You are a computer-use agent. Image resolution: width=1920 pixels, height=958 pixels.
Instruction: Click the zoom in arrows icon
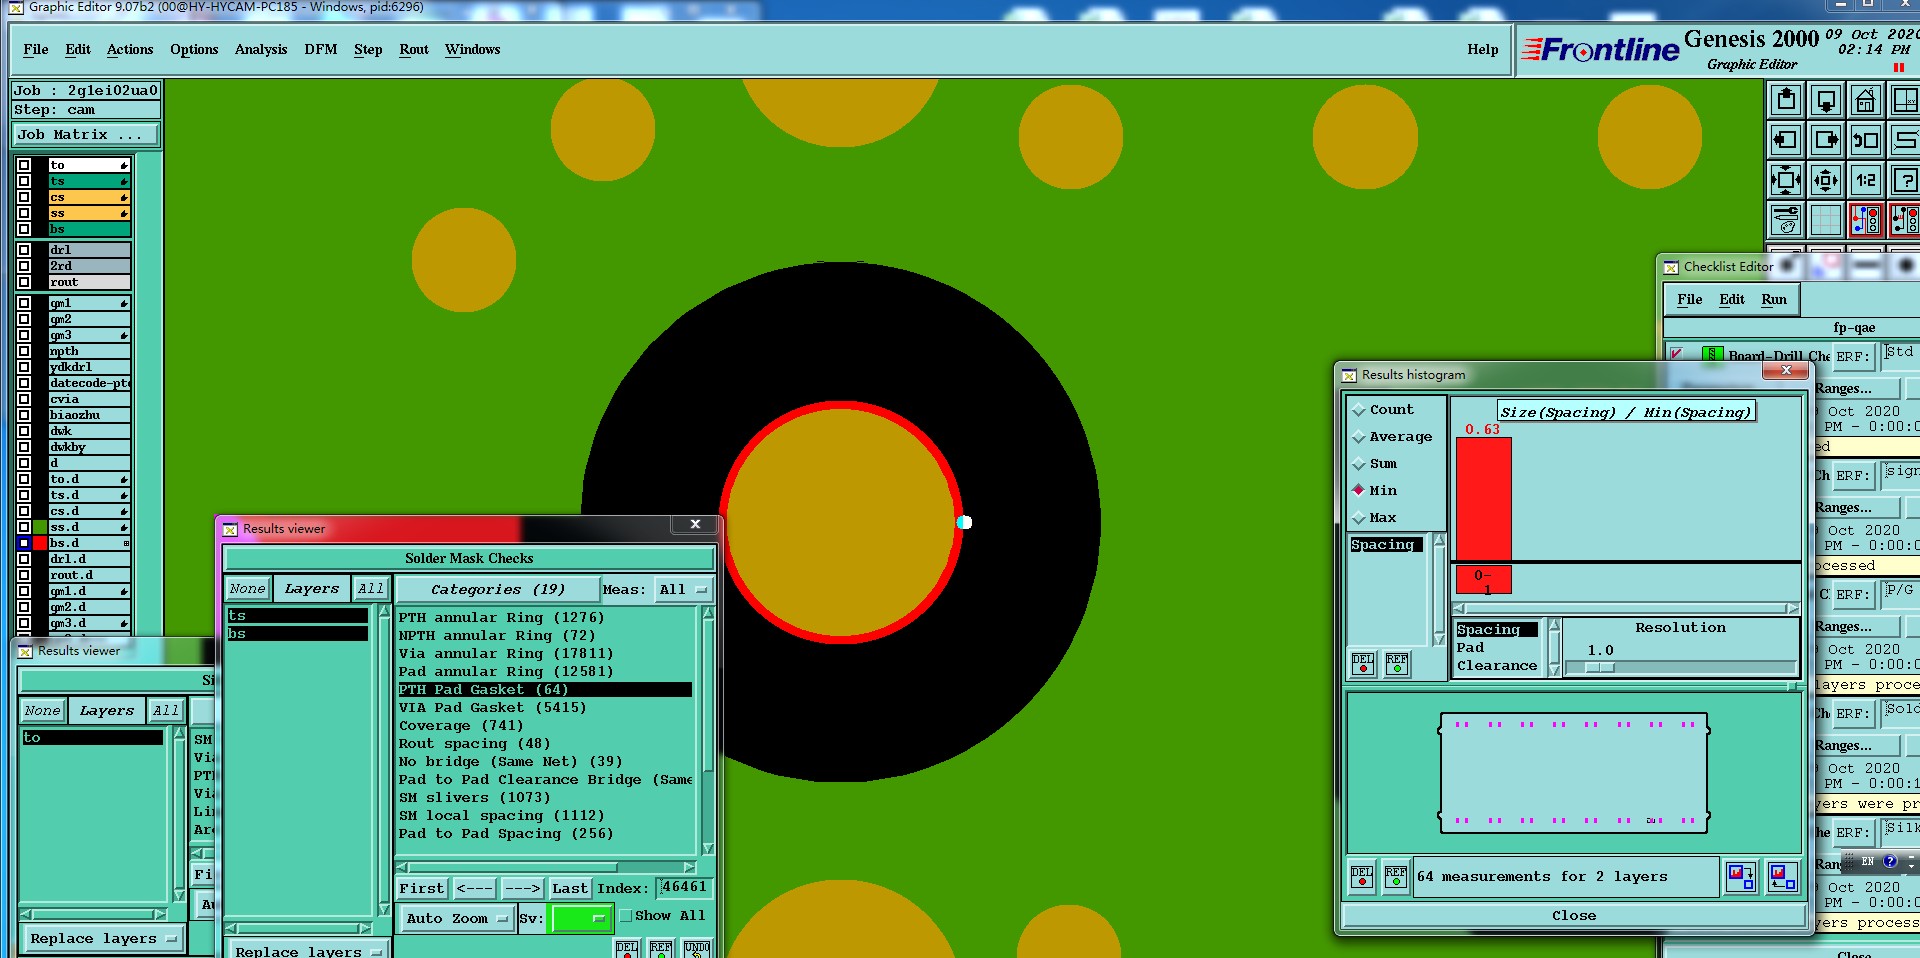pyautogui.click(x=1786, y=180)
